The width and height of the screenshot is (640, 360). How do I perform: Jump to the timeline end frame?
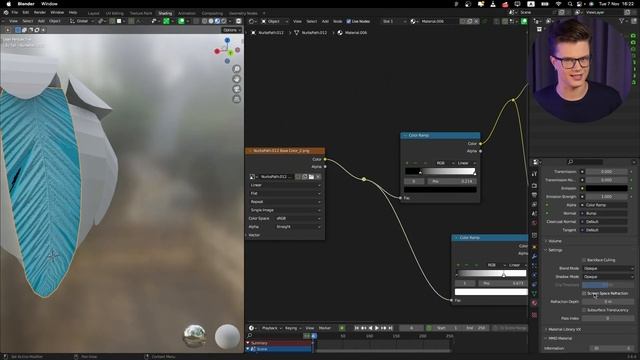(x=390, y=328)
